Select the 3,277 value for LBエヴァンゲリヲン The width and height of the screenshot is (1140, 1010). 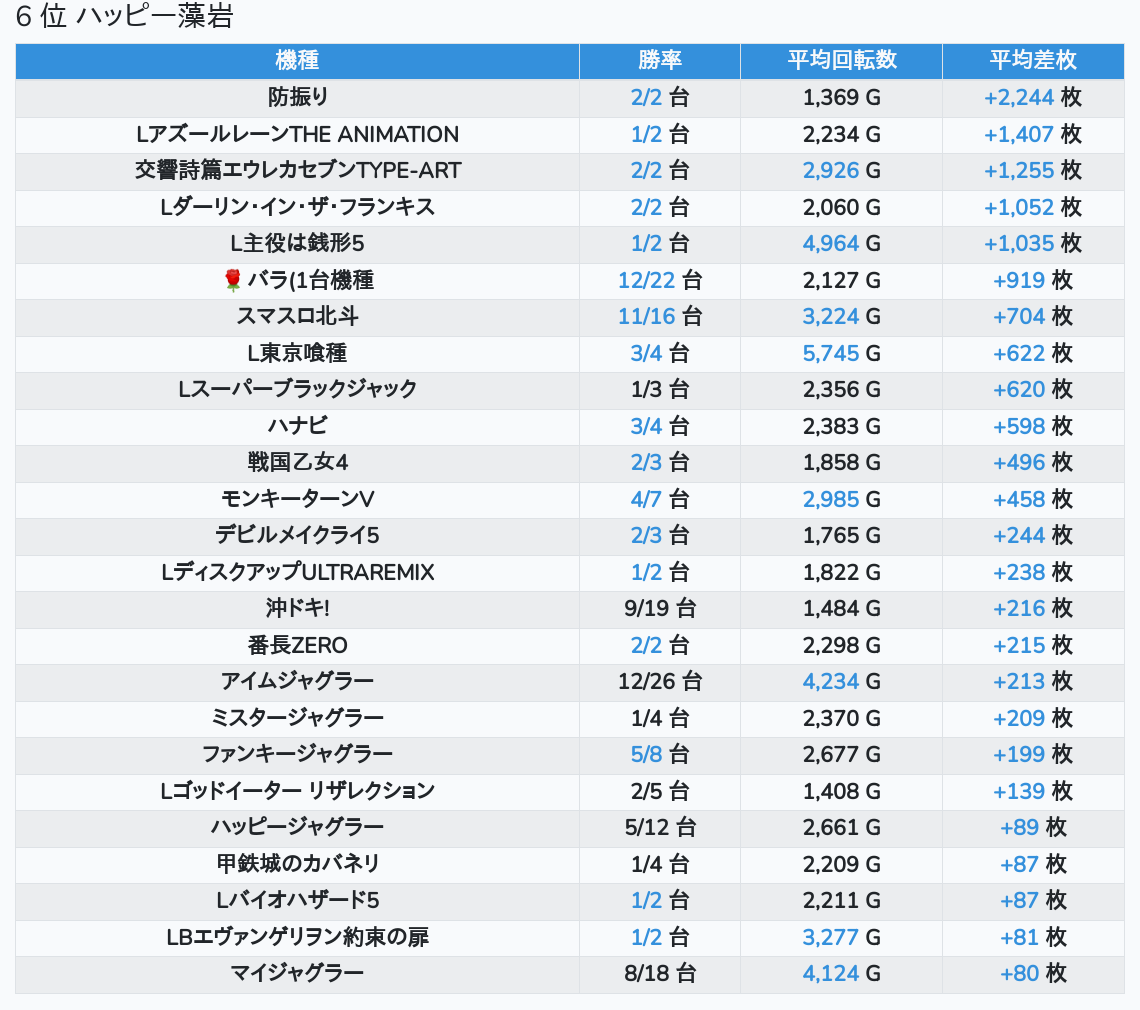coord(830,937)
